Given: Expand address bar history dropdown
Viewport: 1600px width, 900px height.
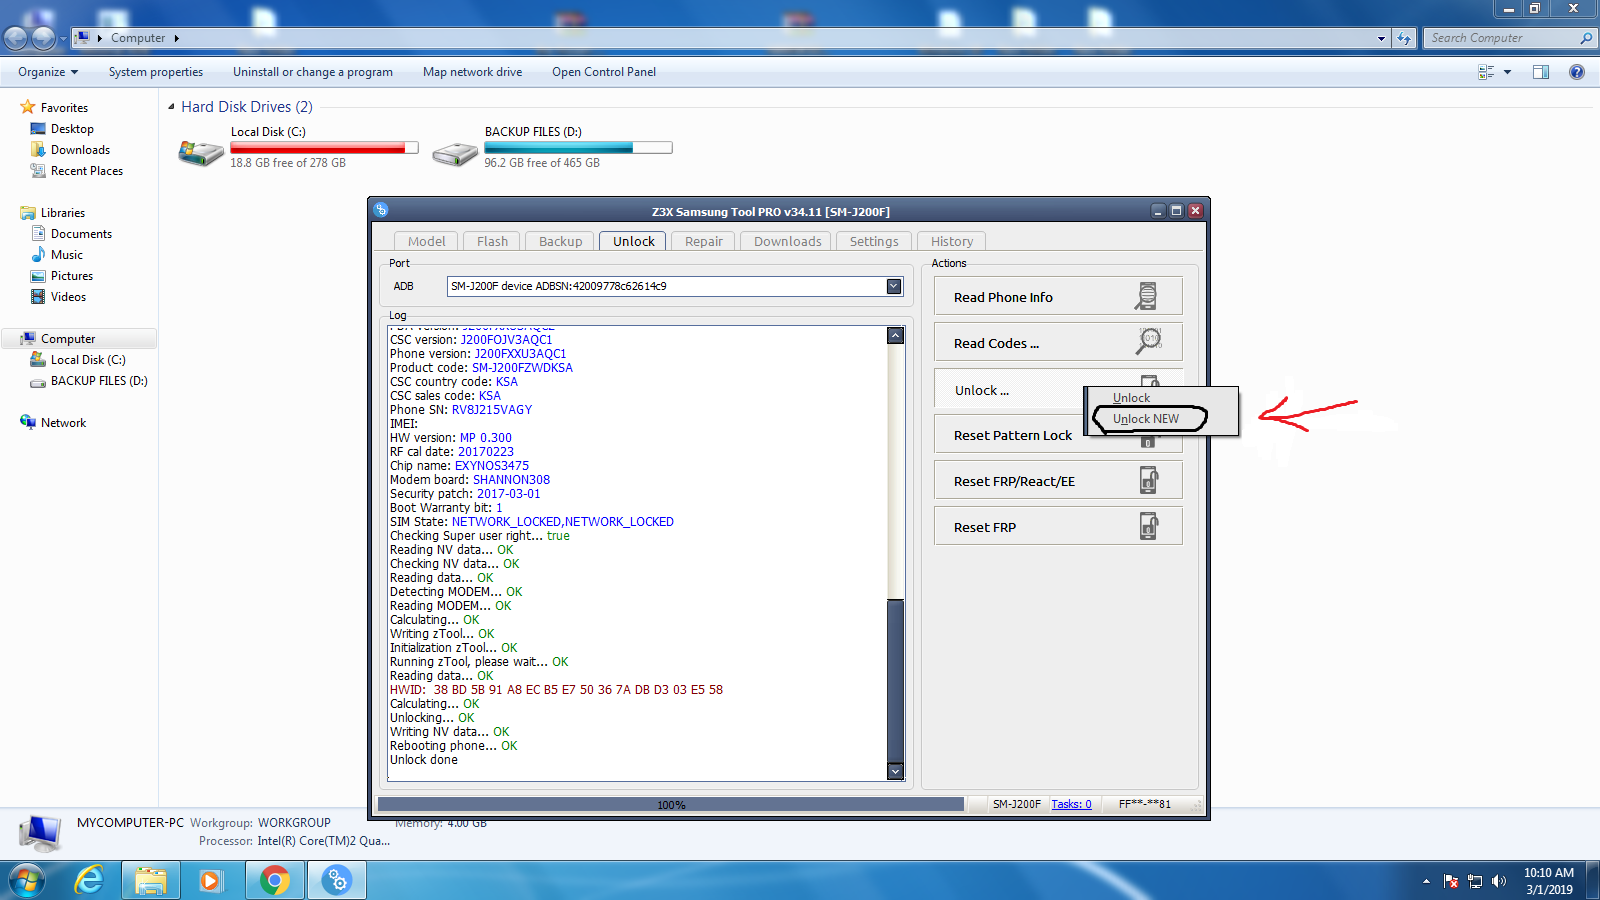Looking at the screenshot, I should 1381,38.
